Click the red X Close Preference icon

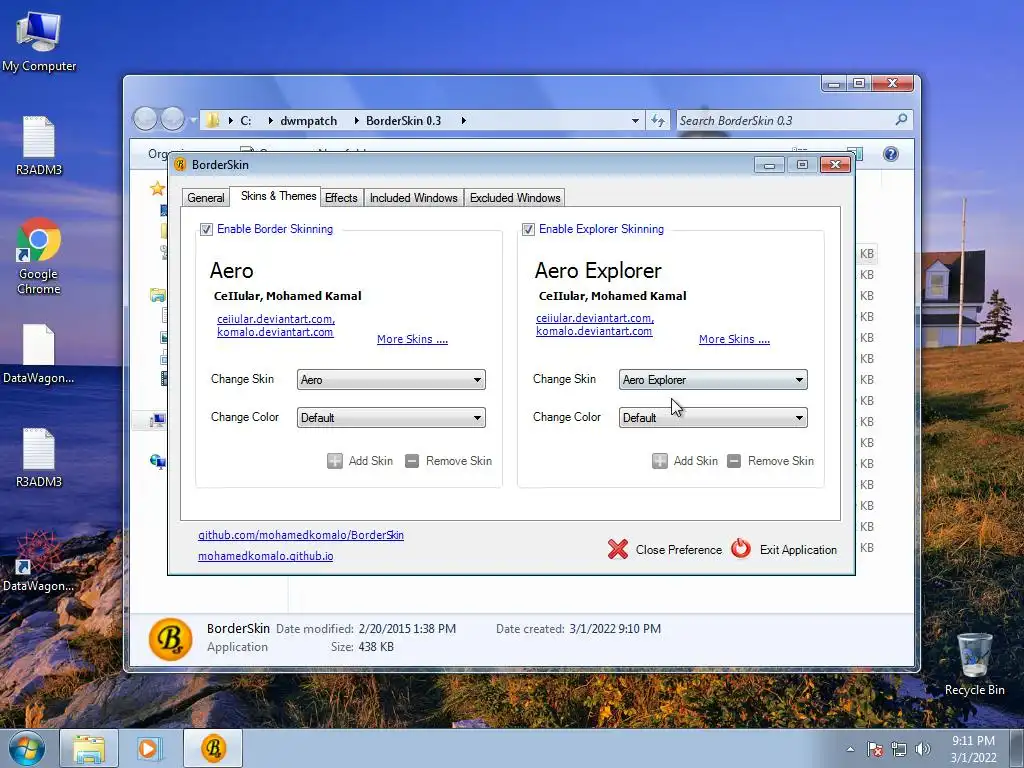(x=618, y=549)
